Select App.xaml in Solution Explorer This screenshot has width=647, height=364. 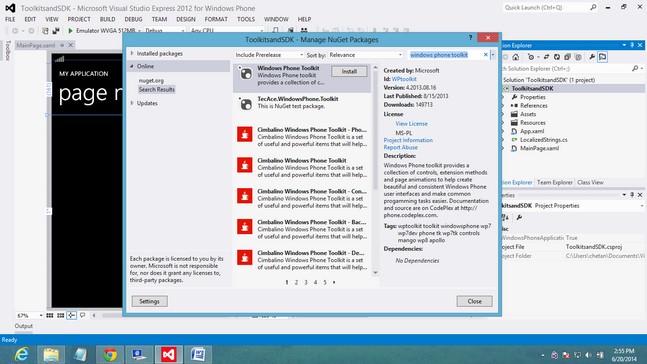click(x=532, y=131)
